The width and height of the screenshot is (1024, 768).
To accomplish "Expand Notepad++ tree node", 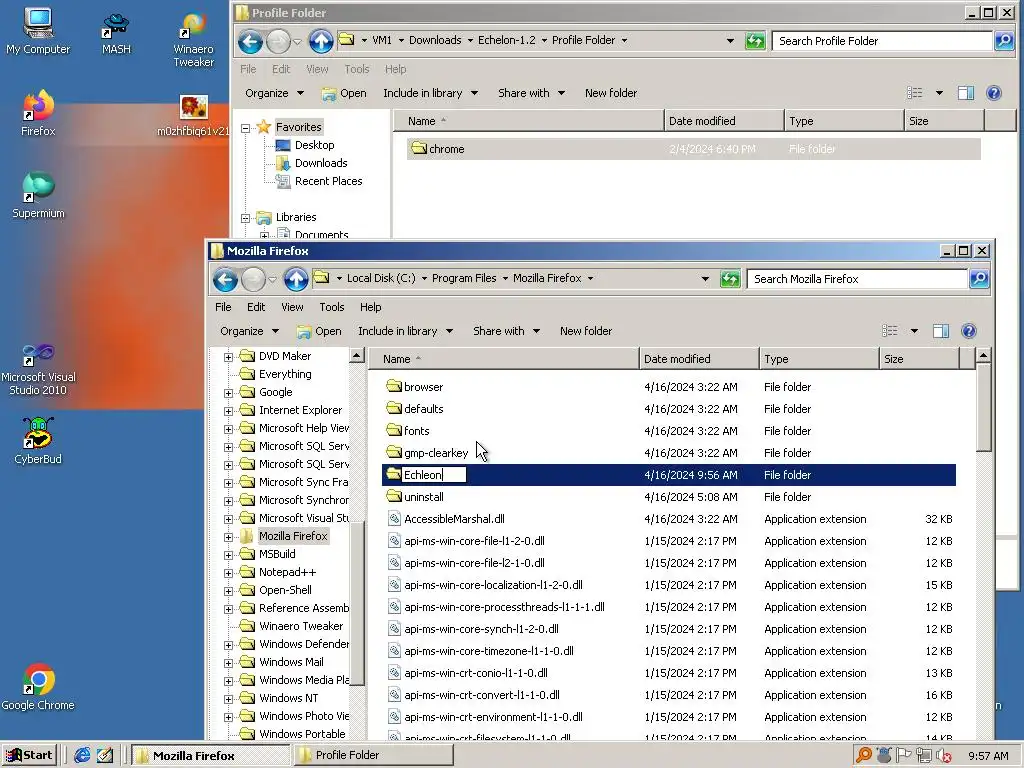I will (x=228, y=573).
